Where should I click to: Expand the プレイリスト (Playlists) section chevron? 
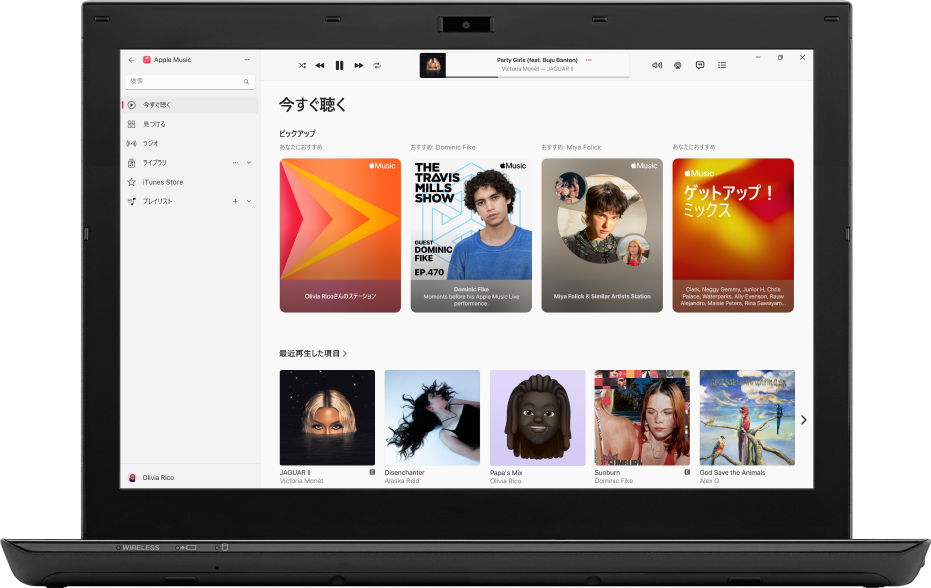click(x=249, y=200)
